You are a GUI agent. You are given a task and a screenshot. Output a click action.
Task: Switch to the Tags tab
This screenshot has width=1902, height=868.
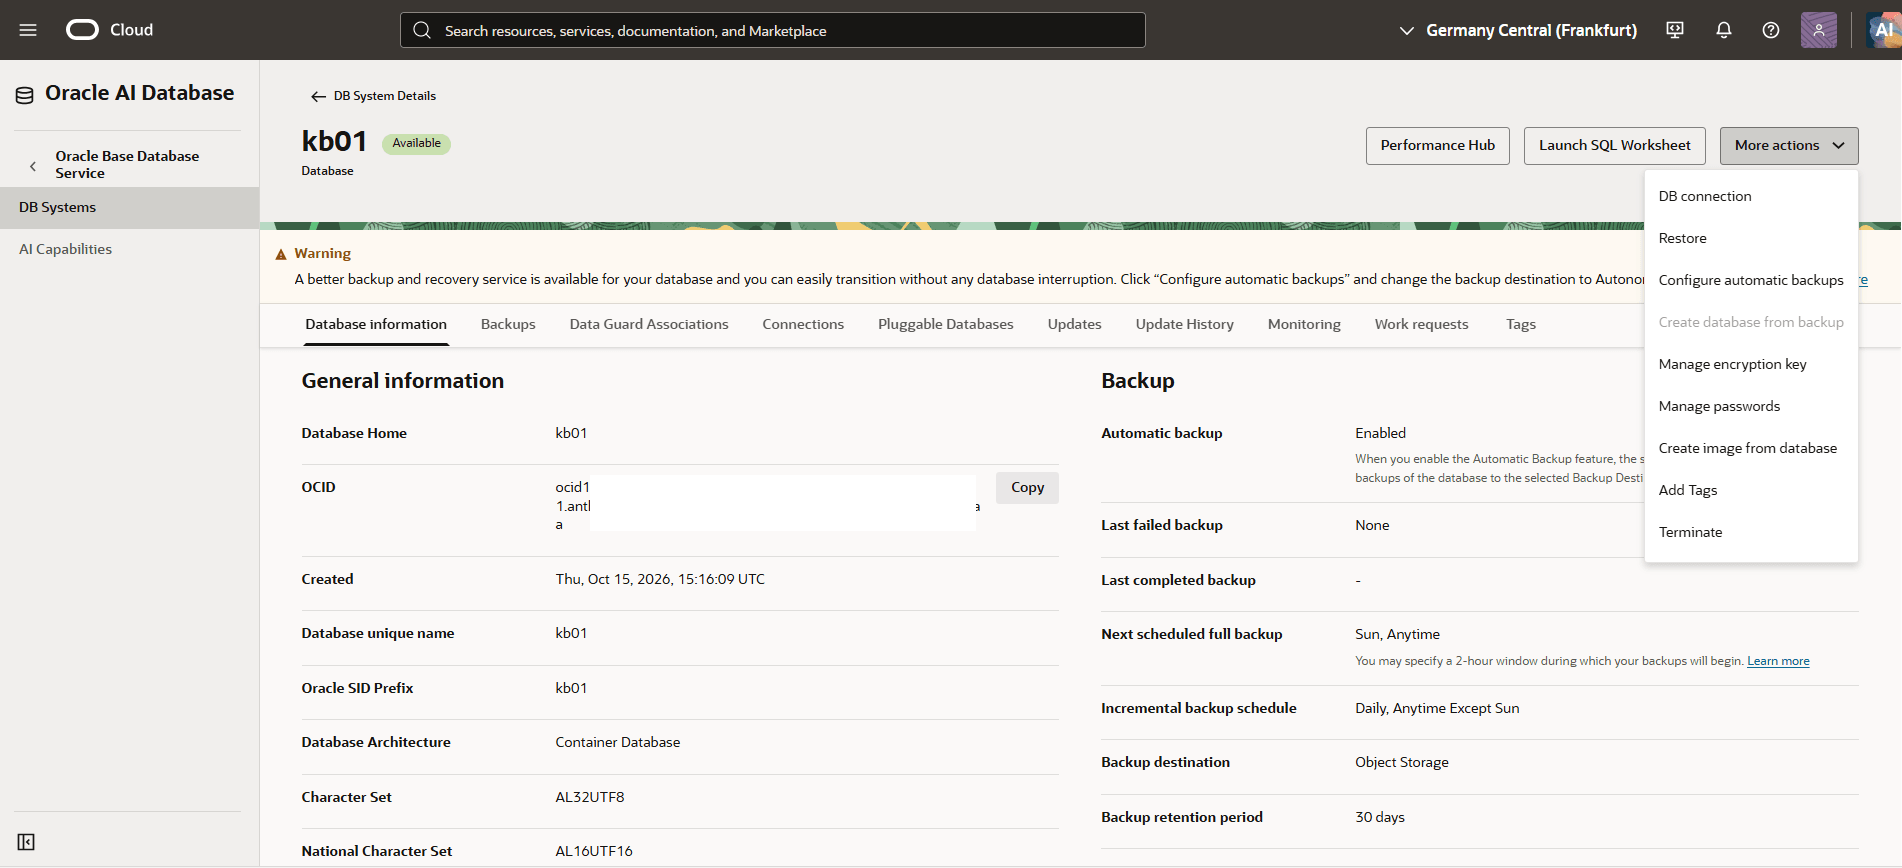[1521, 324]
